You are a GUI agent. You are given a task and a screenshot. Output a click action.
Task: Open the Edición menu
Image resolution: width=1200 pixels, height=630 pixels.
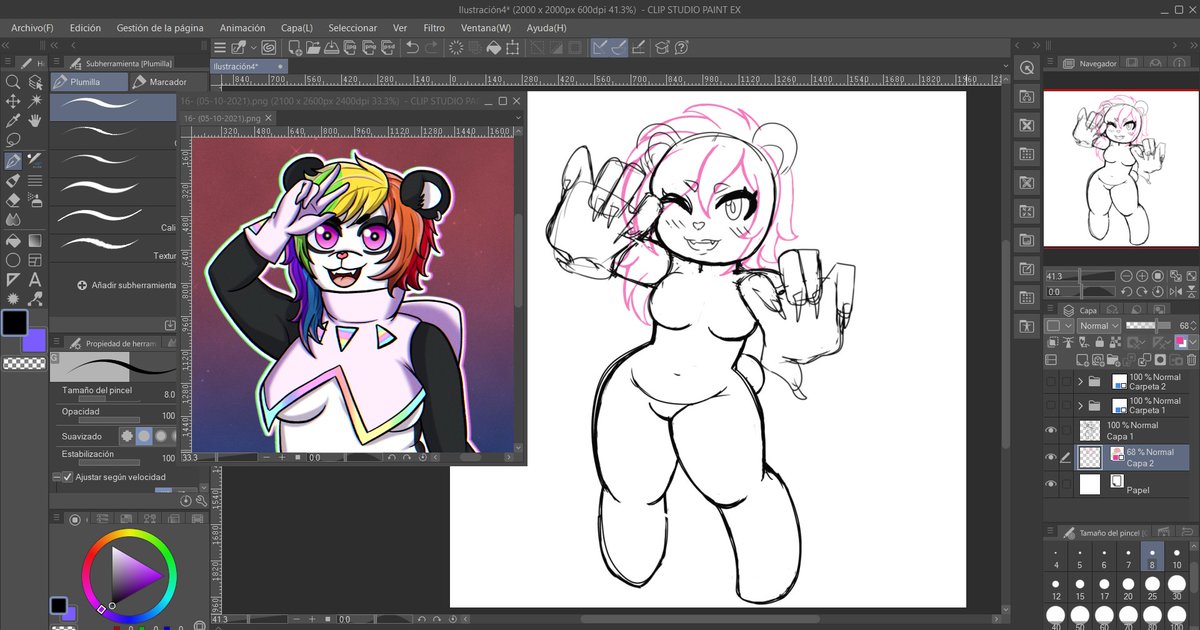coord(85,28)
